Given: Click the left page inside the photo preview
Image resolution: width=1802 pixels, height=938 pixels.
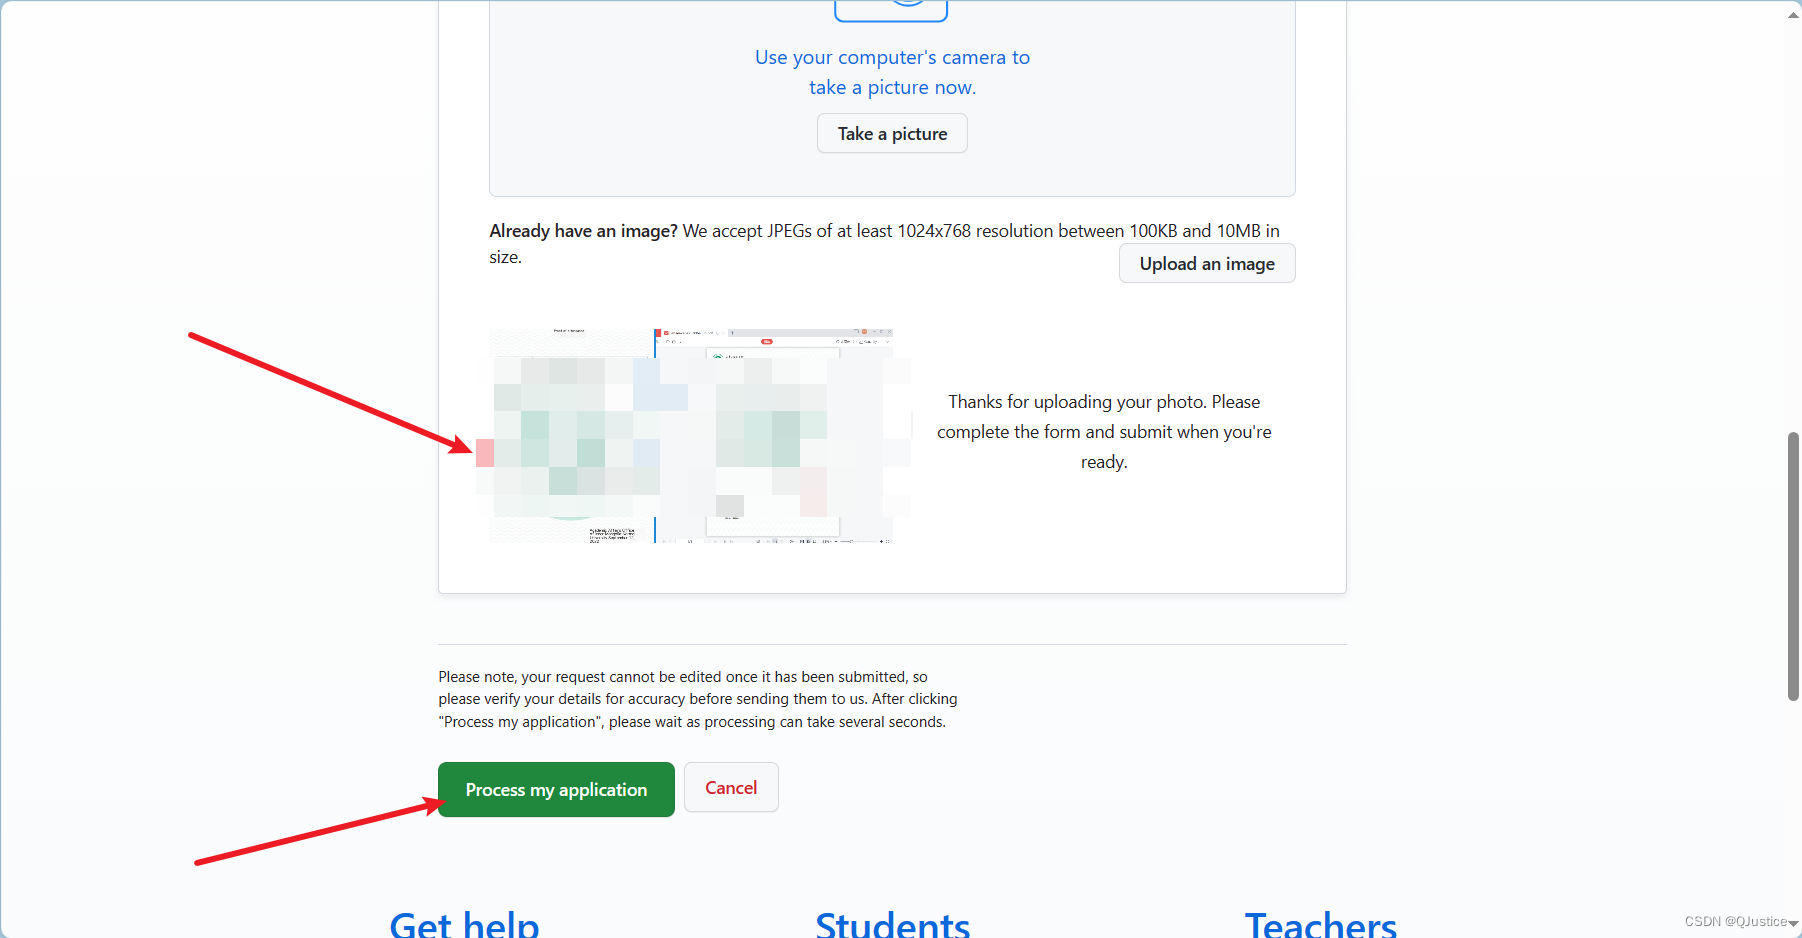Looking at the screenshot, I should pos(570,436).
